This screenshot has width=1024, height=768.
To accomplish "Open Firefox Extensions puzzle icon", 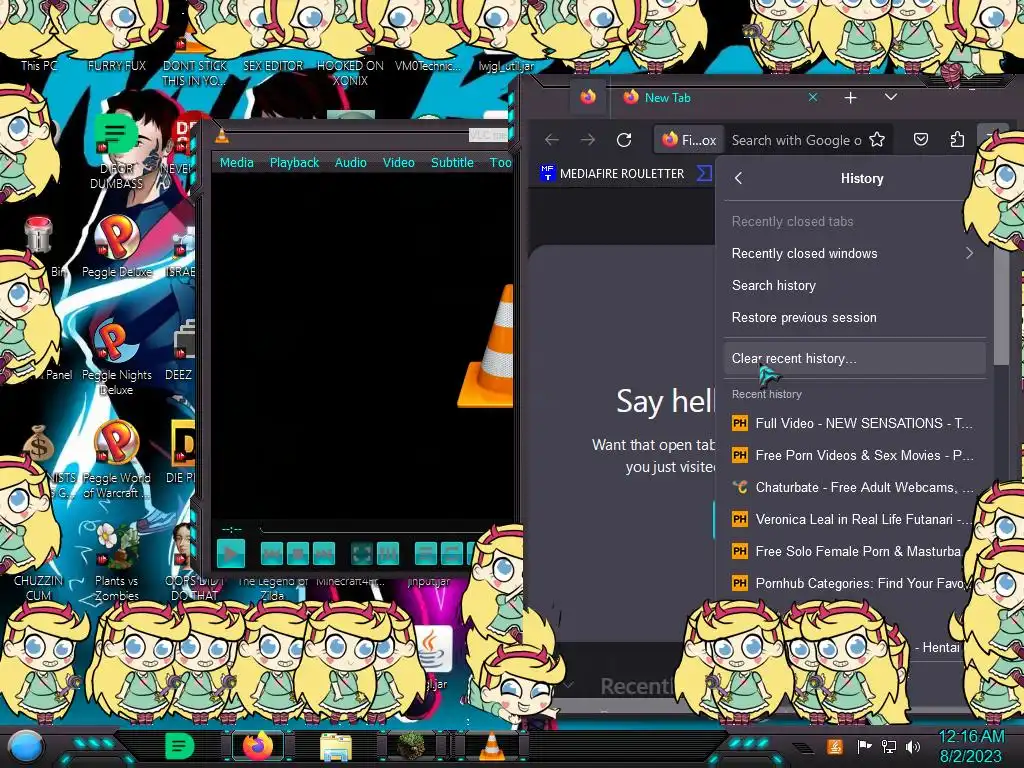I will [957, 140].
